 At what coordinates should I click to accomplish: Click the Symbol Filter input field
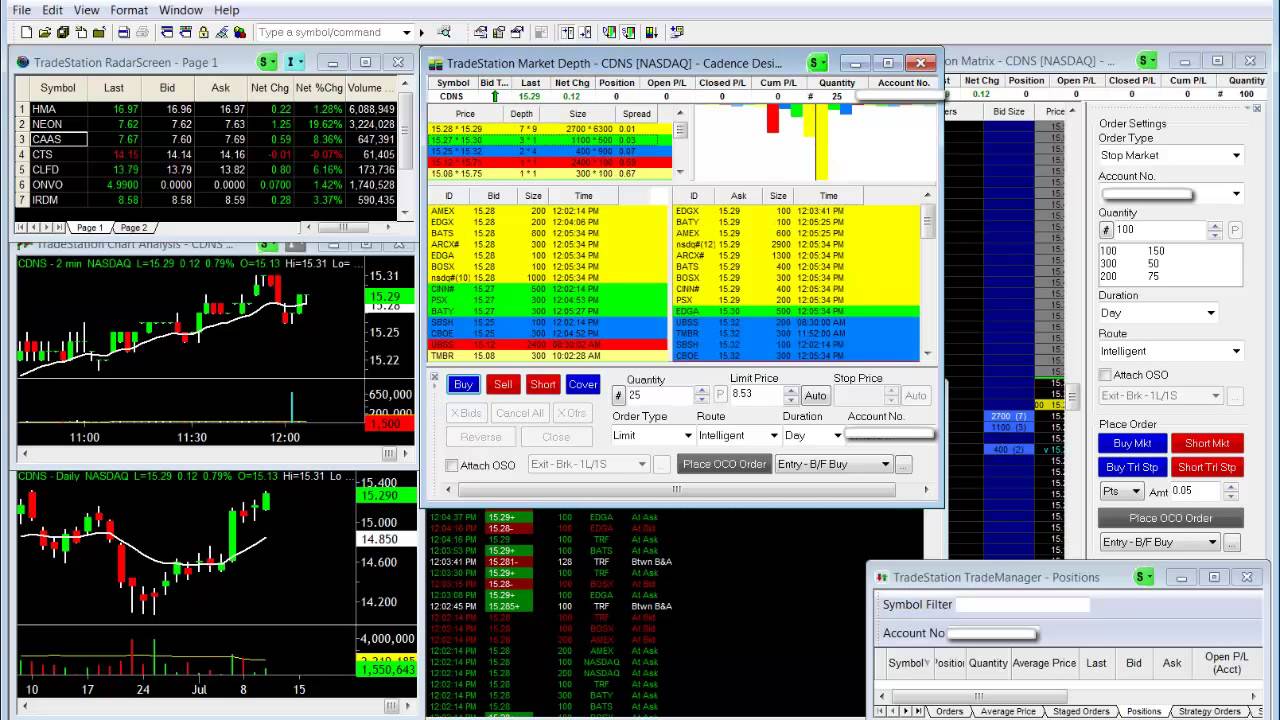point(1022,604)
